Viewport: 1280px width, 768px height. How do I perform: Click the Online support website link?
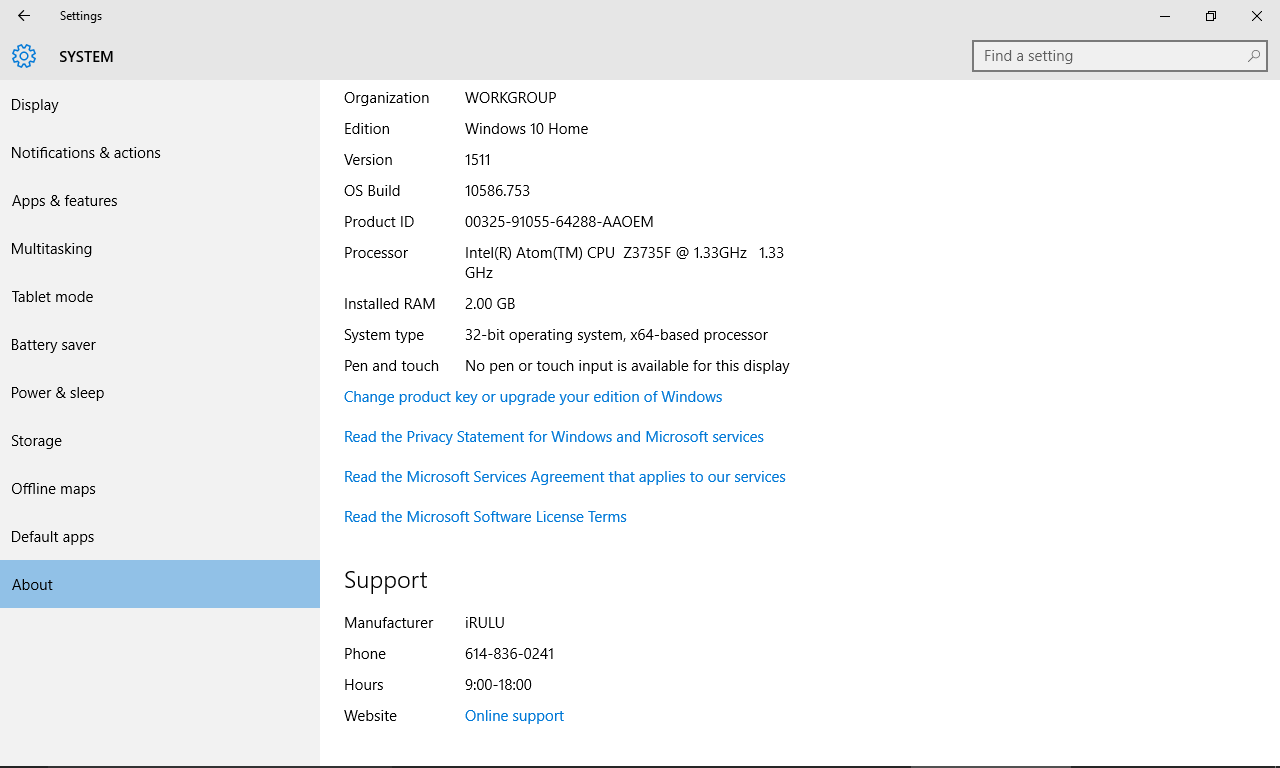coord(514,716)
